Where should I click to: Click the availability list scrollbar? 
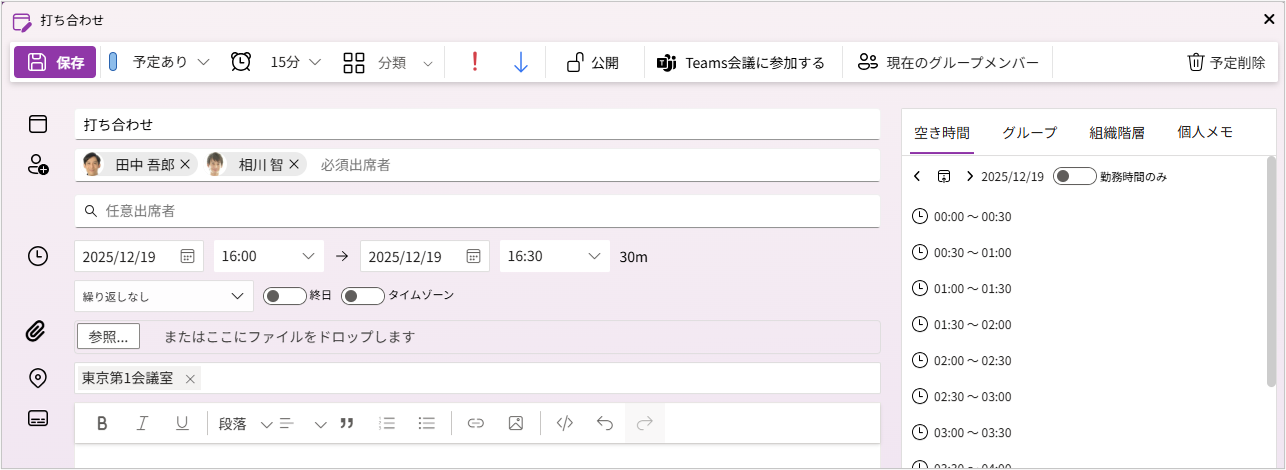click(x=1271, y=270)
